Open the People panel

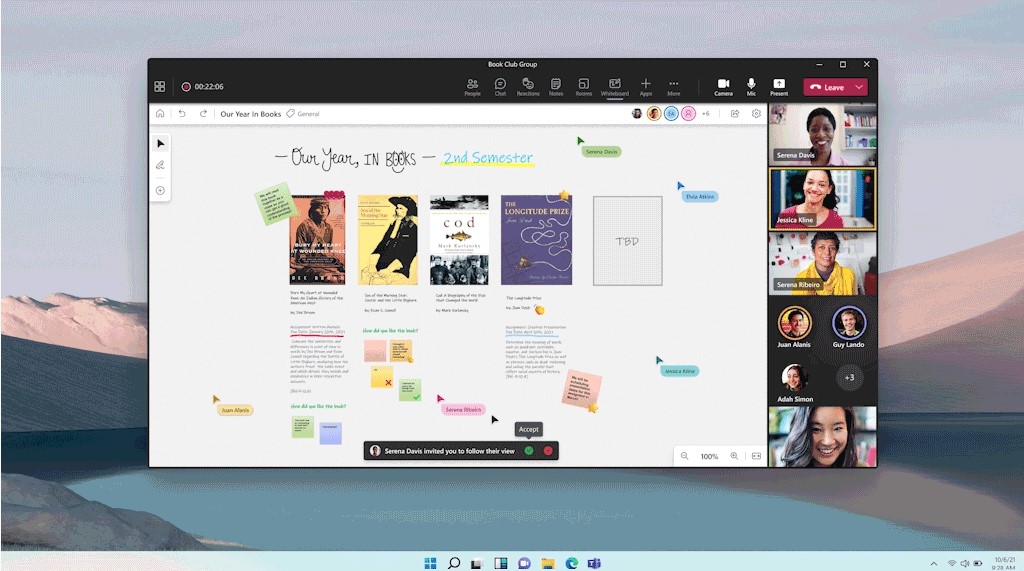tap(472, 87)
